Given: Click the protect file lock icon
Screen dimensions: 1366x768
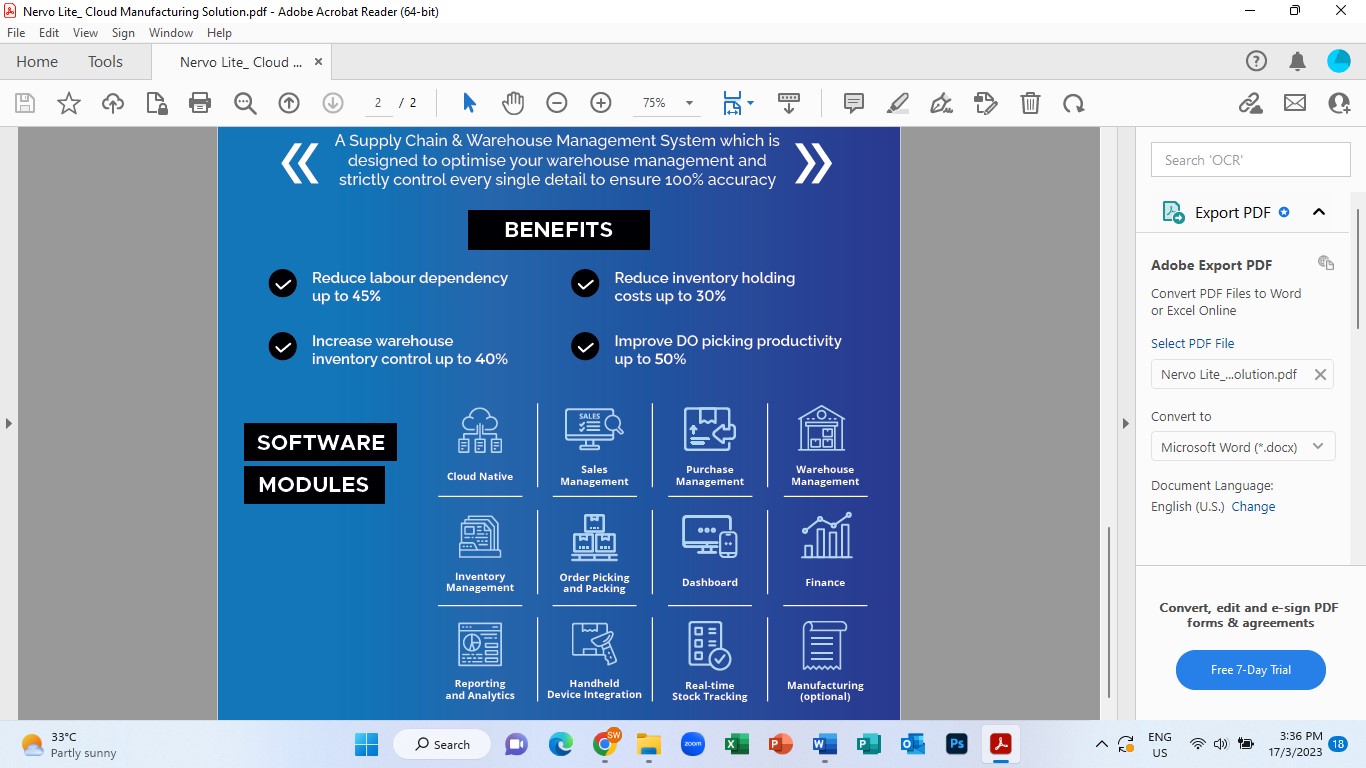Looking at the screenshot, I should (157, 103).
